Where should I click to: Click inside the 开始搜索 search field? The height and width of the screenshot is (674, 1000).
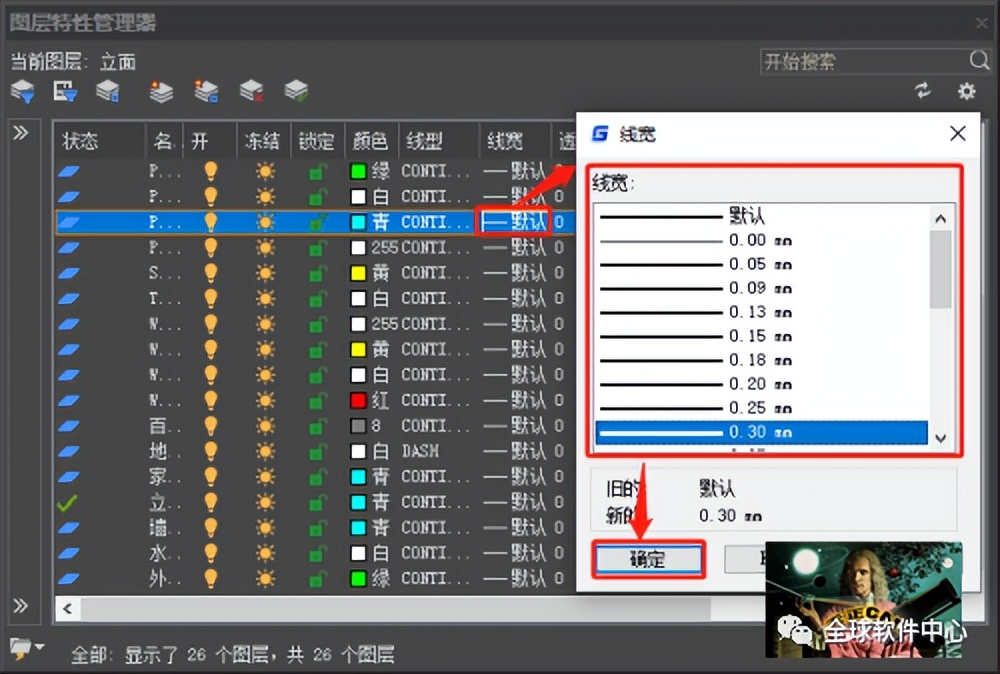pyautogui.click(x=860, y=61)
